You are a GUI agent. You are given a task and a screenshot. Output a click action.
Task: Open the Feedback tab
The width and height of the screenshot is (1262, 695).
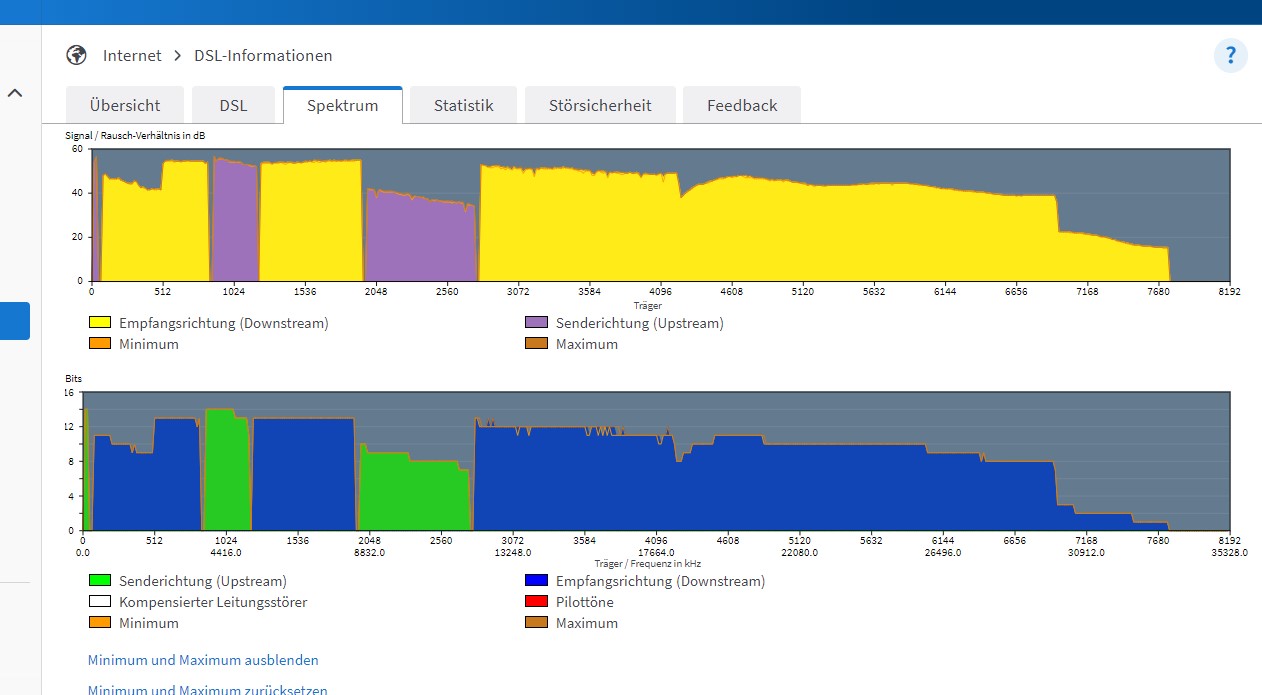pyautogui.click(x=742, y=105)
